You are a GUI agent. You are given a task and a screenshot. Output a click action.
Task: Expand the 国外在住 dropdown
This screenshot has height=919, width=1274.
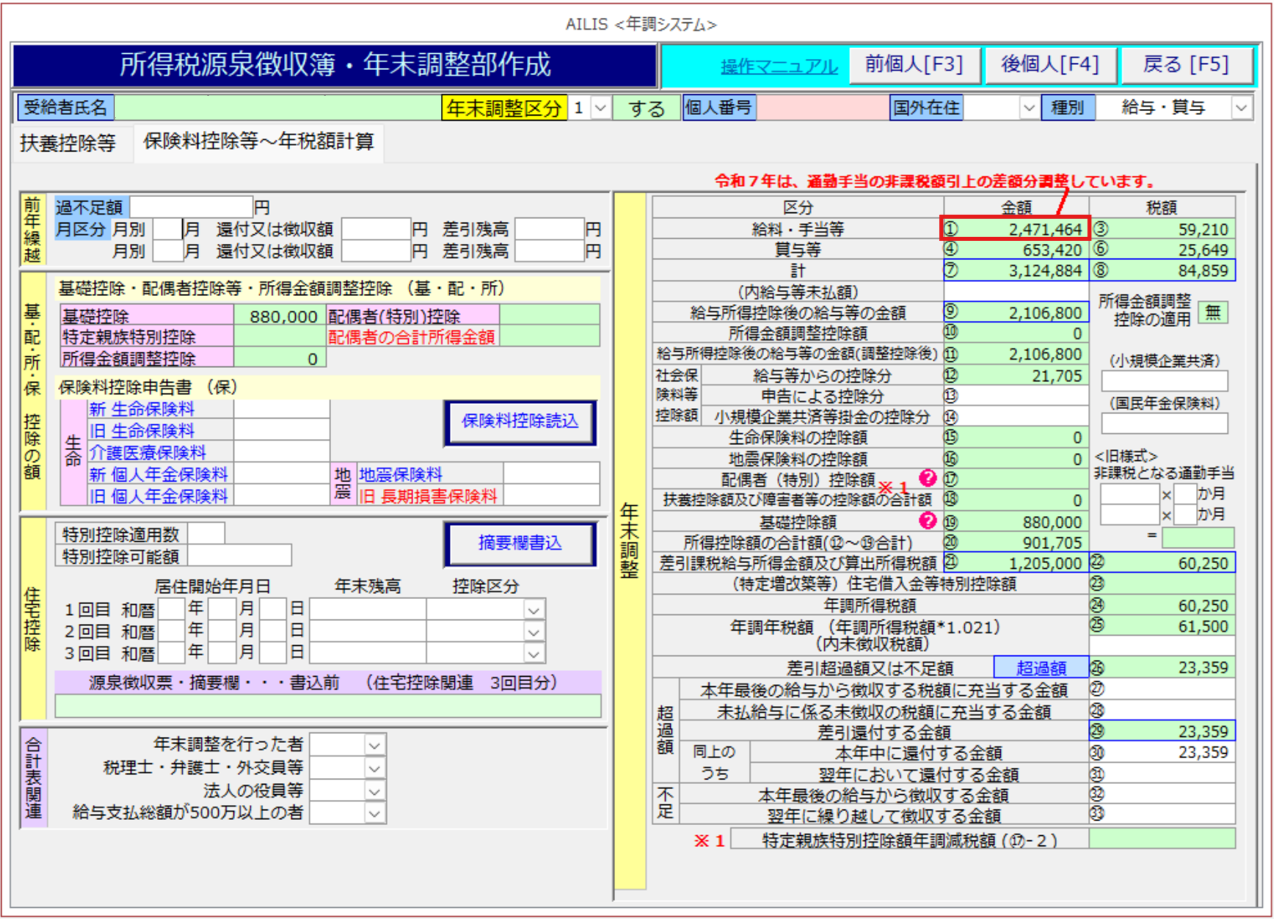1029,108
